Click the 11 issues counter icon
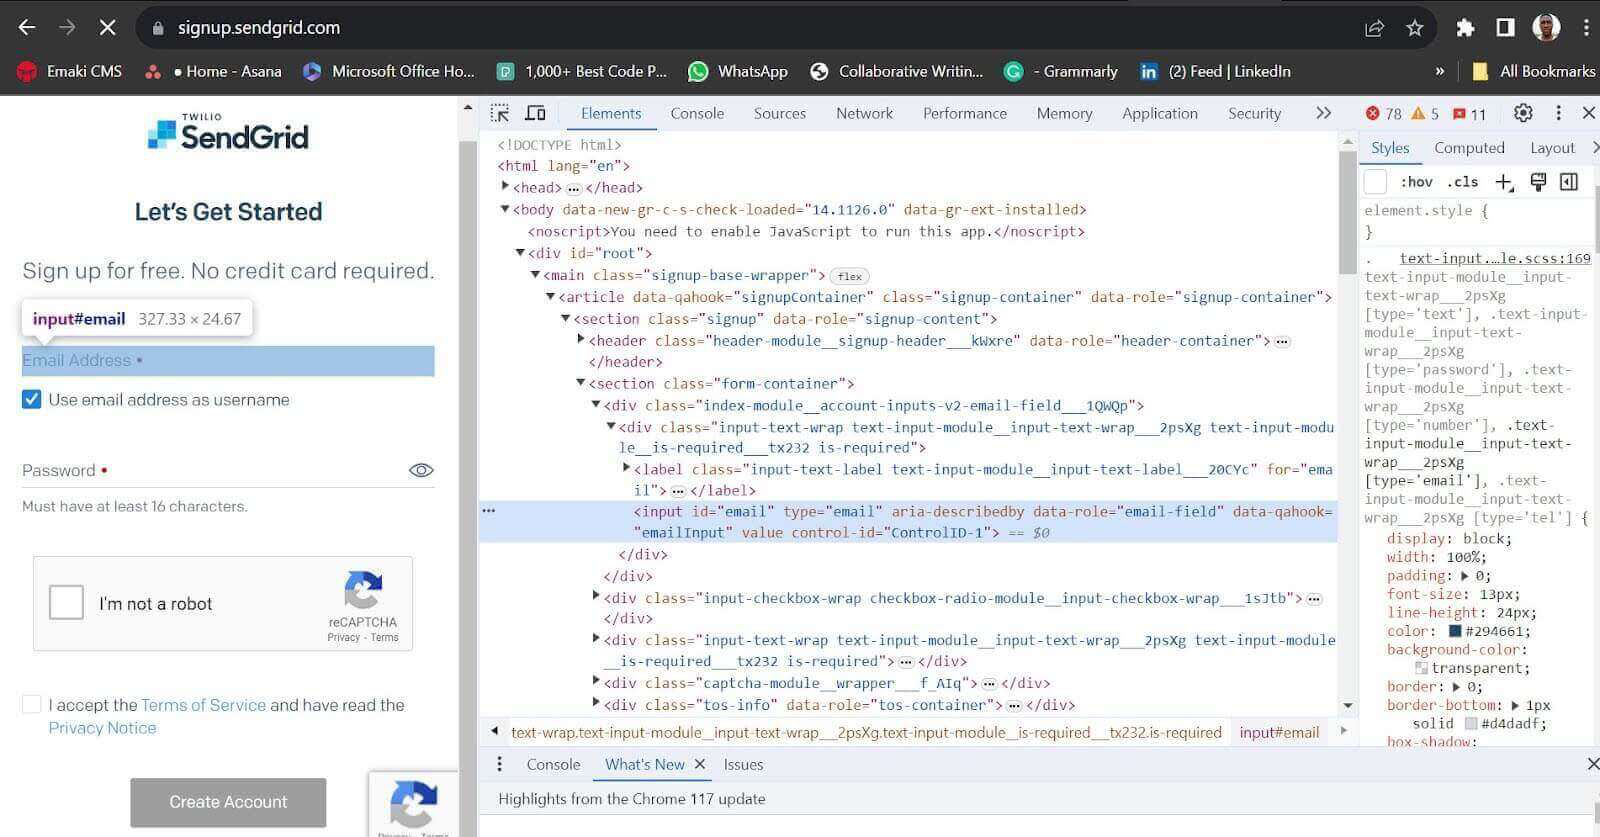 click(x=1469, y=113)
